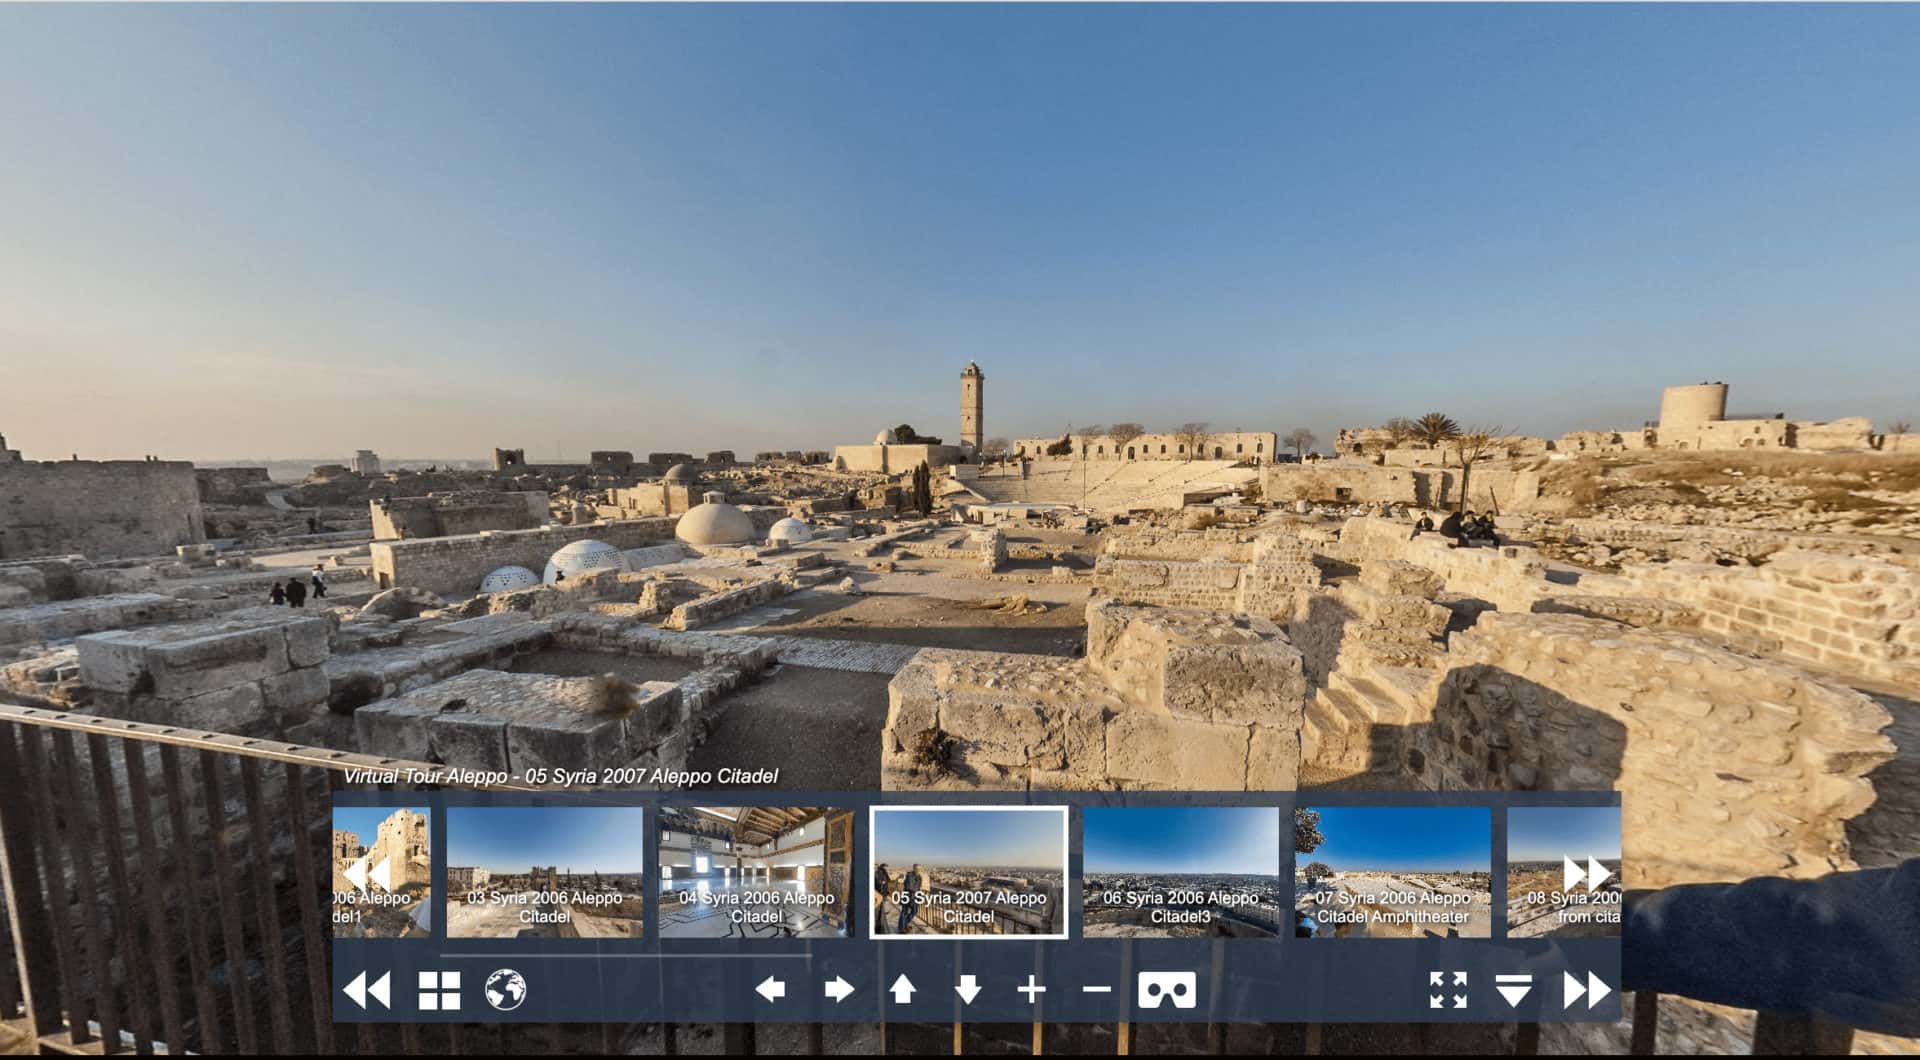Enable VR headset mode
Screen dimensions: 1920x1060
[x=1167, y=991]
